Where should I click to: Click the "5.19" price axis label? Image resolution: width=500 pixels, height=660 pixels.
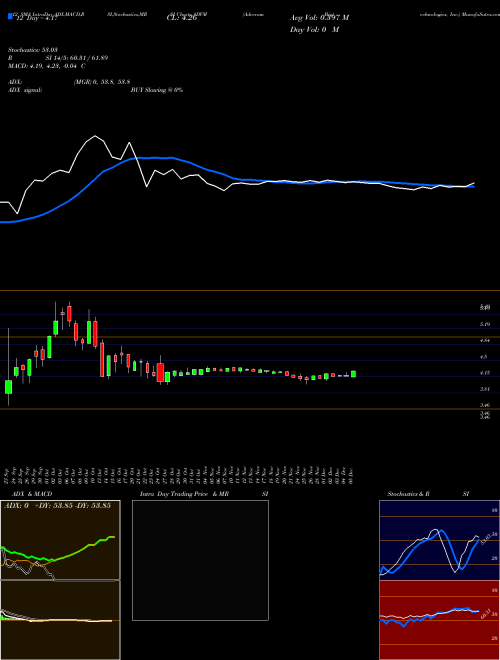pyautogui.click(x=485, y=324)
